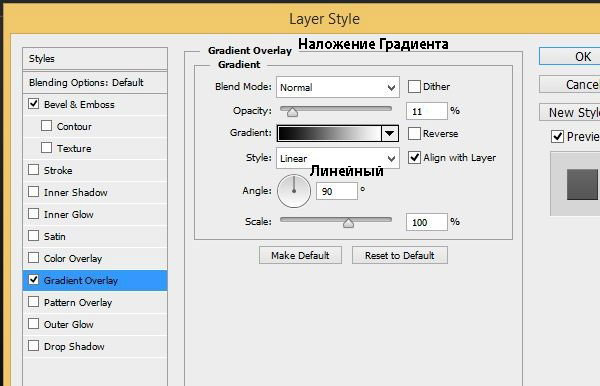This screenshot has width=600, height=386.
Task: Click the black-to-white gradient bar
Action: tap(329, 133)
